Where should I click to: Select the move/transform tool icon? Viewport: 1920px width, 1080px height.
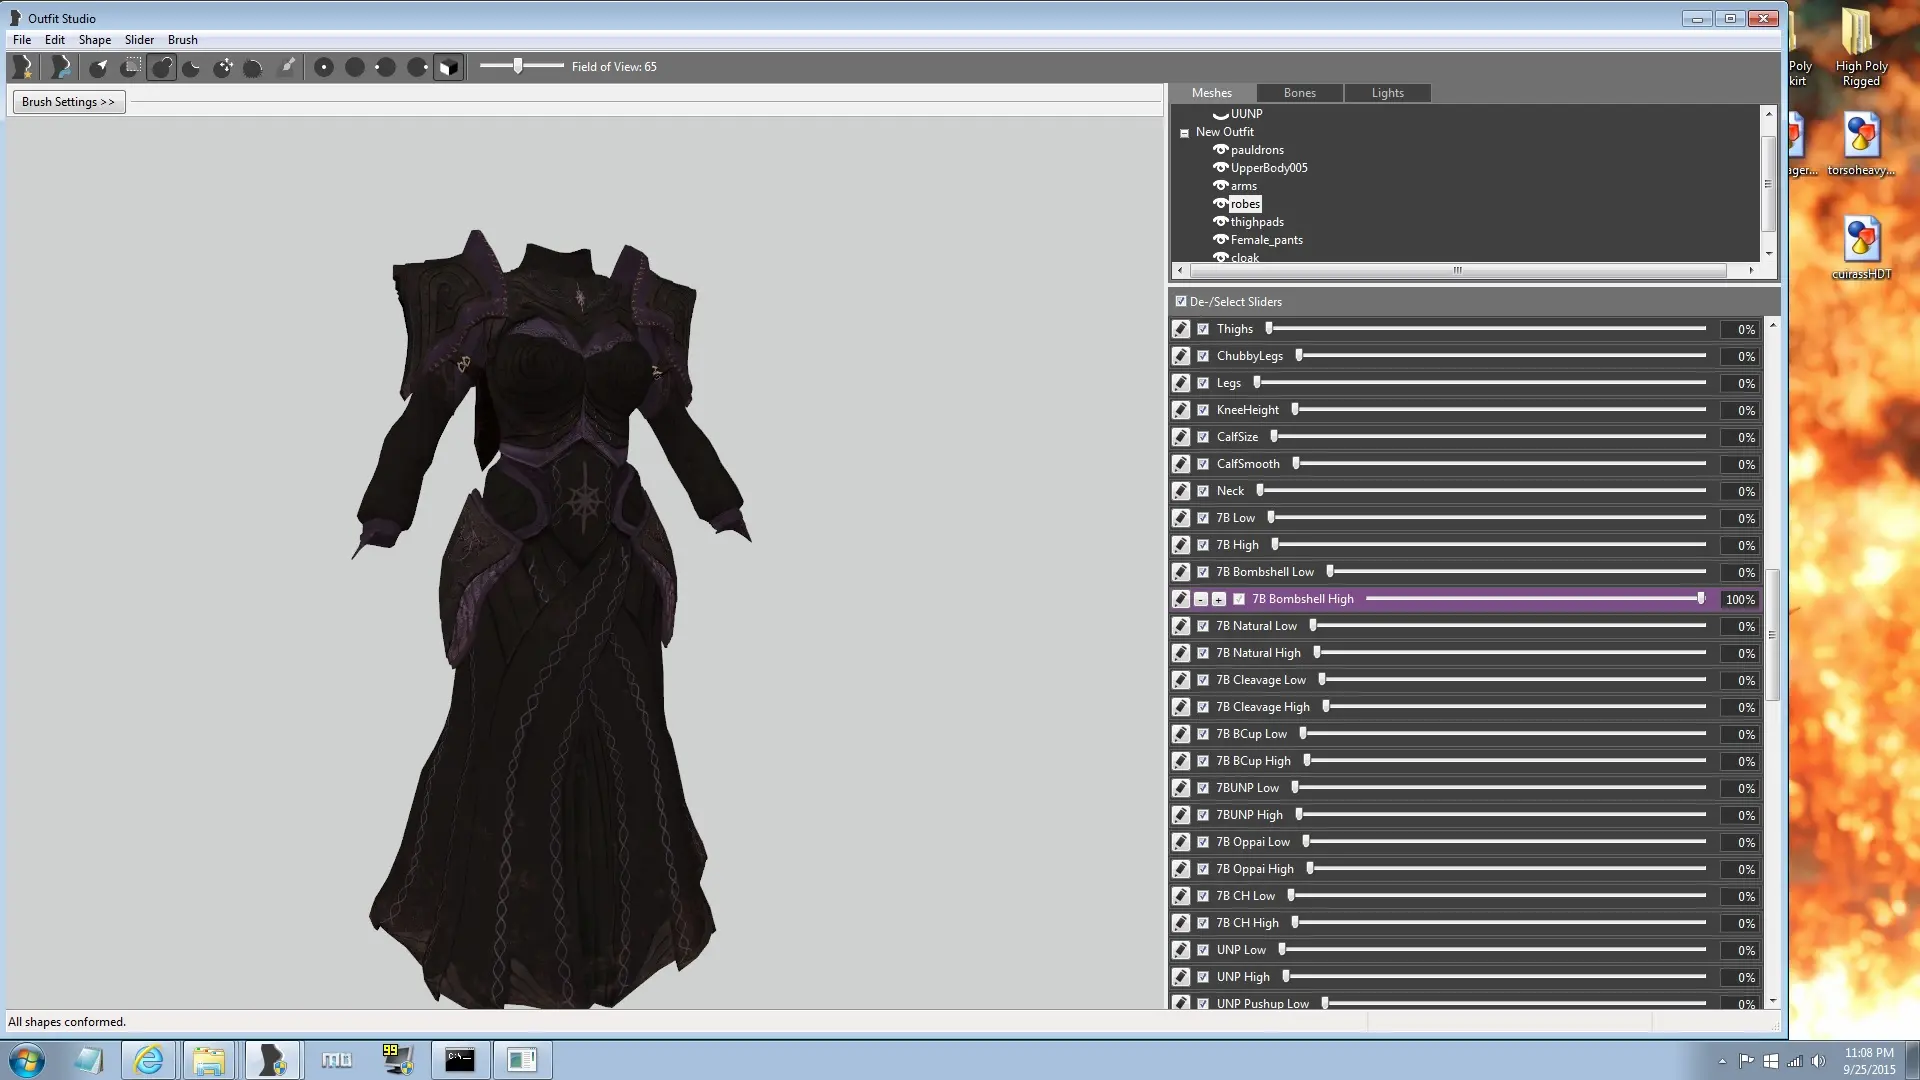(223, 67)
